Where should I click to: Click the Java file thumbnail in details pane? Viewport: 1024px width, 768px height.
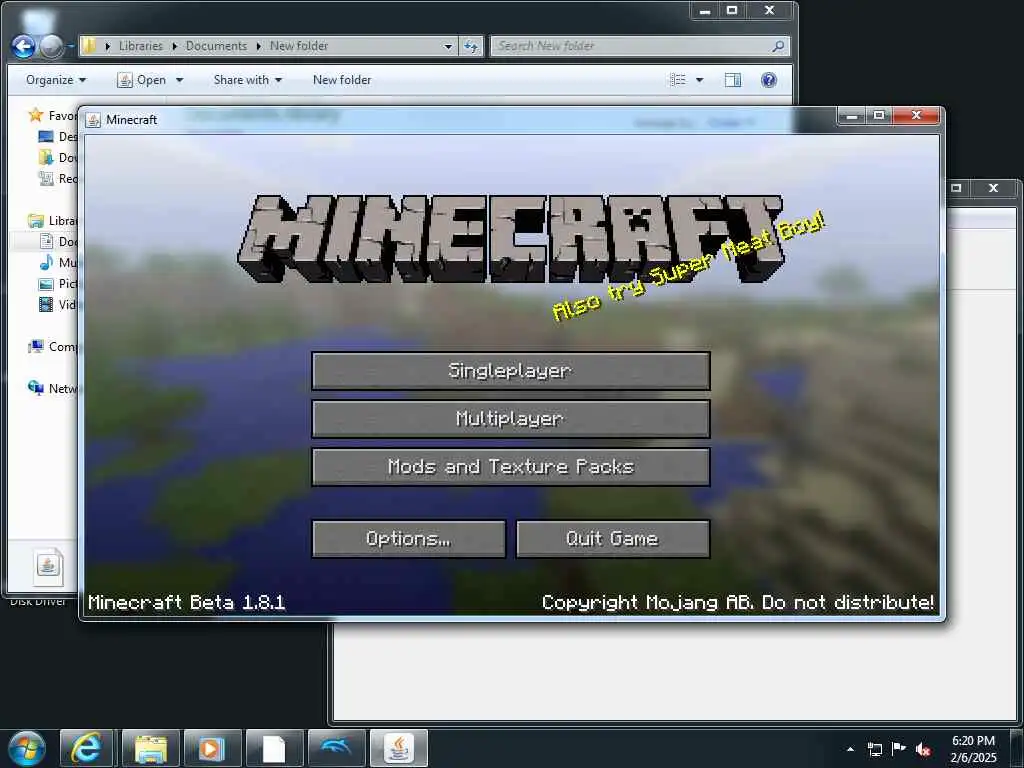pos(48,566)
